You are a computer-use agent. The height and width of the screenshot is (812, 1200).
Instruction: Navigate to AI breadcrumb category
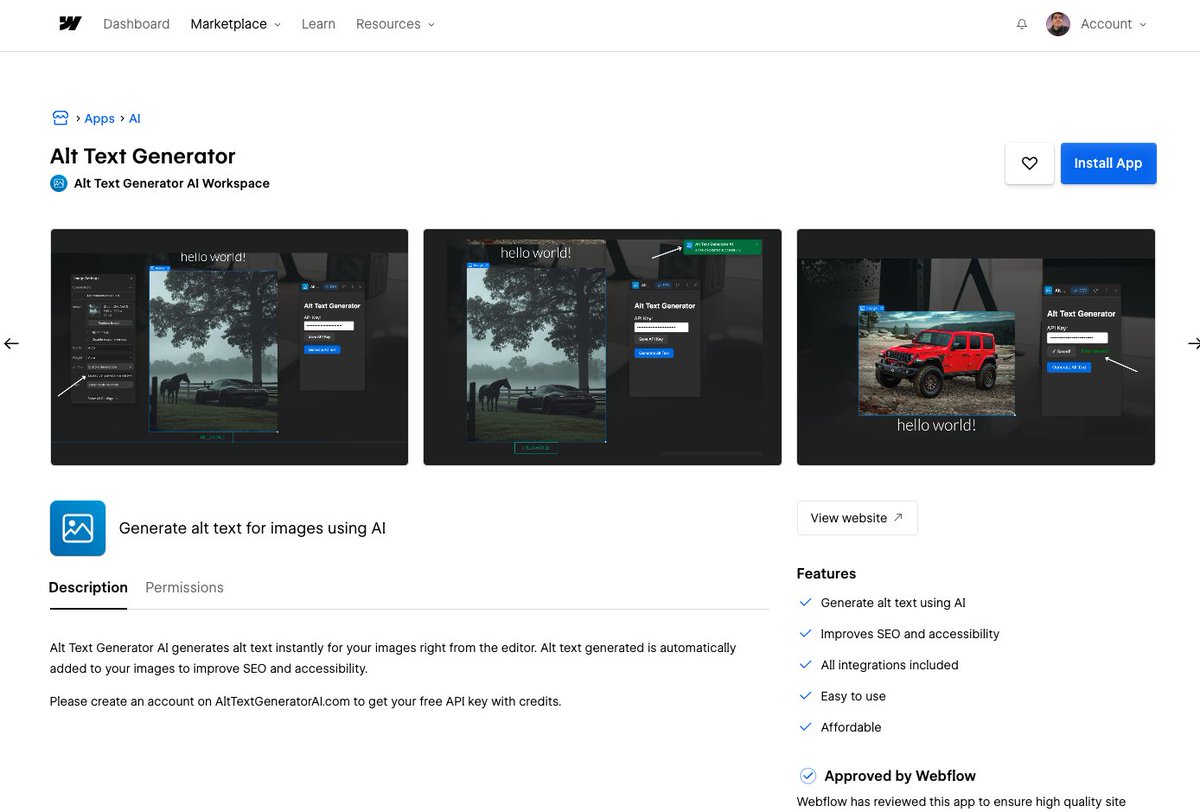135,118
